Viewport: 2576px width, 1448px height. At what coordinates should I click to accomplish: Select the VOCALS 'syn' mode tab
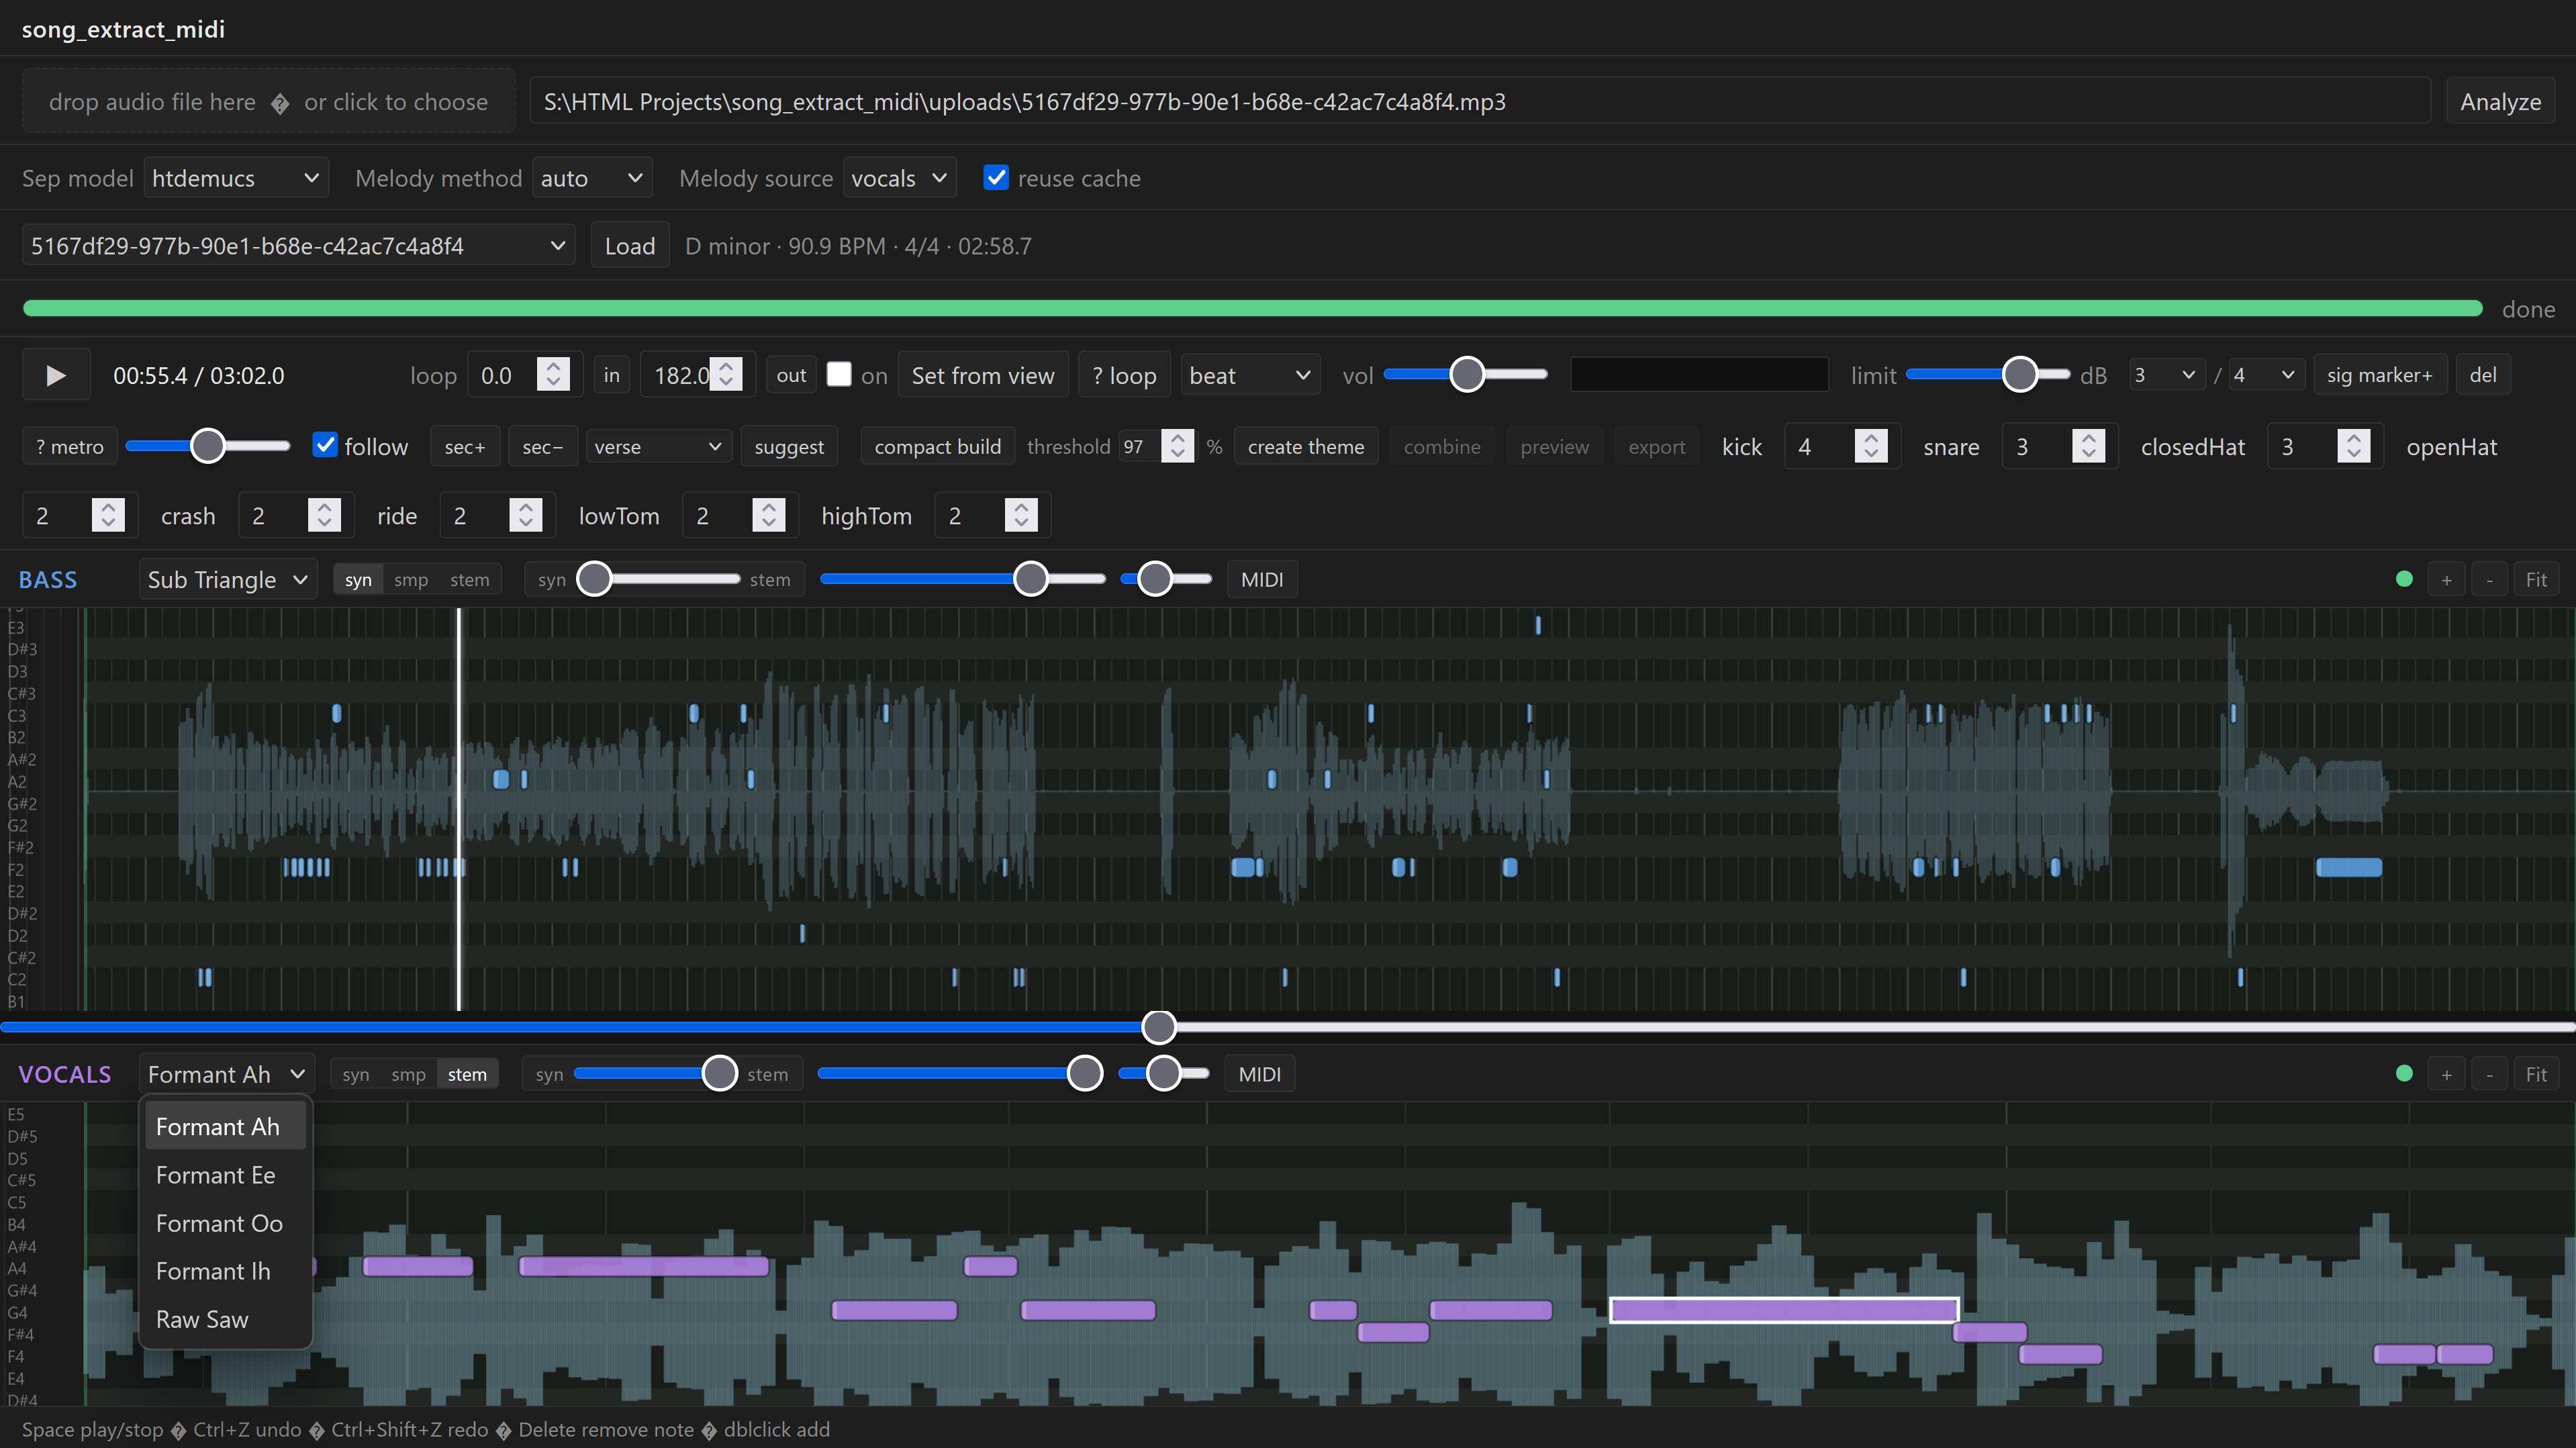(x=355, y=1075)
